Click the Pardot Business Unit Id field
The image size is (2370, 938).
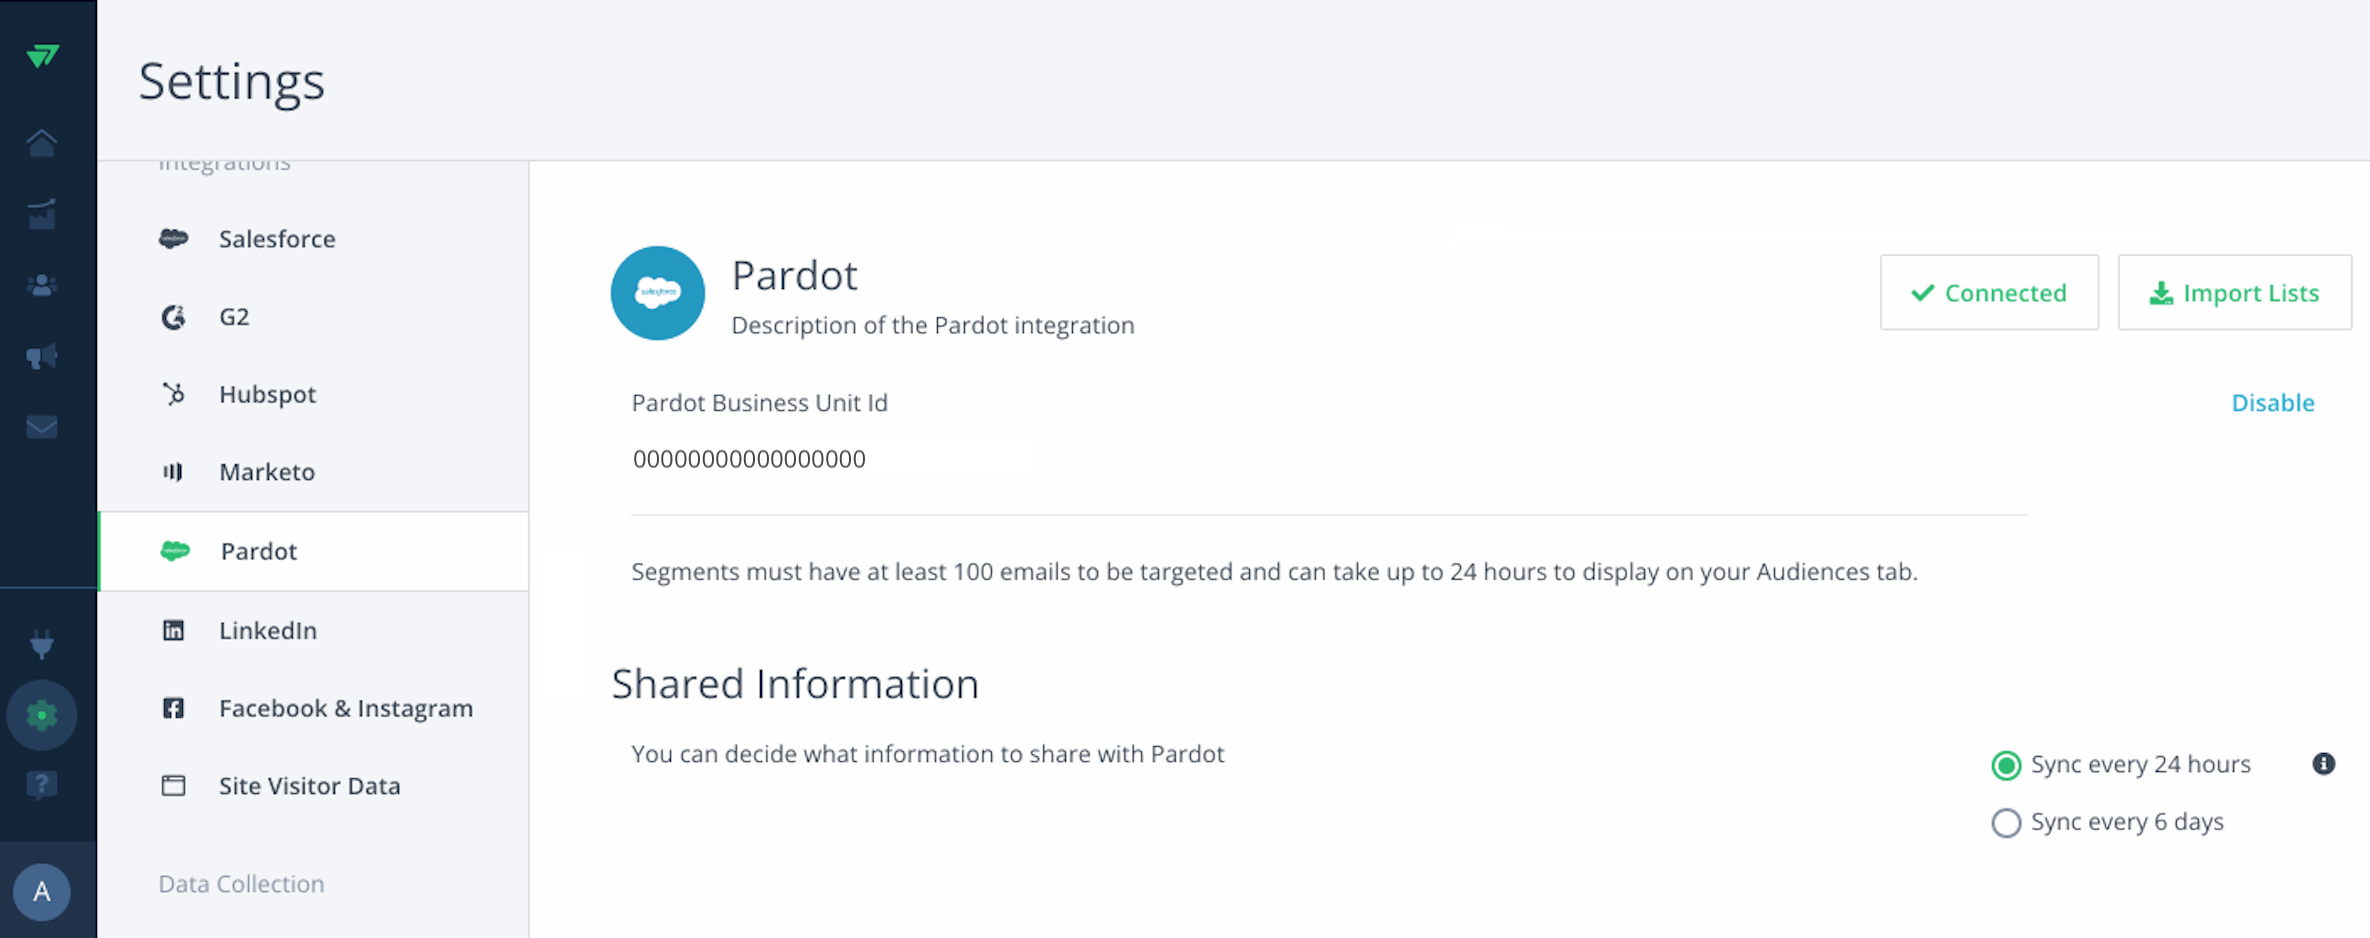830,459
